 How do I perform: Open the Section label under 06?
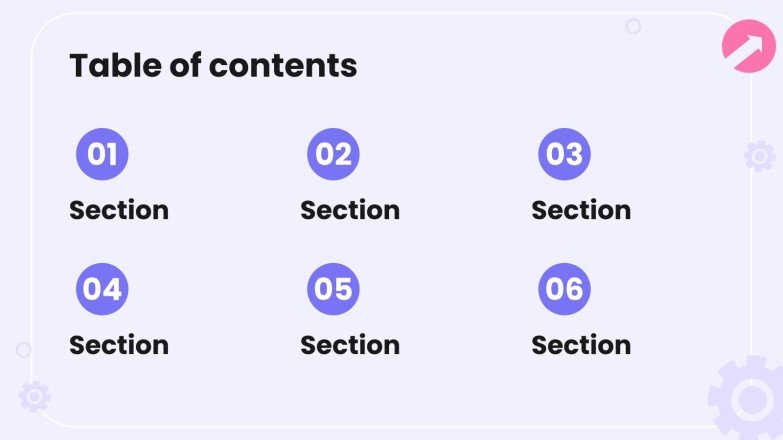point(581,345)
